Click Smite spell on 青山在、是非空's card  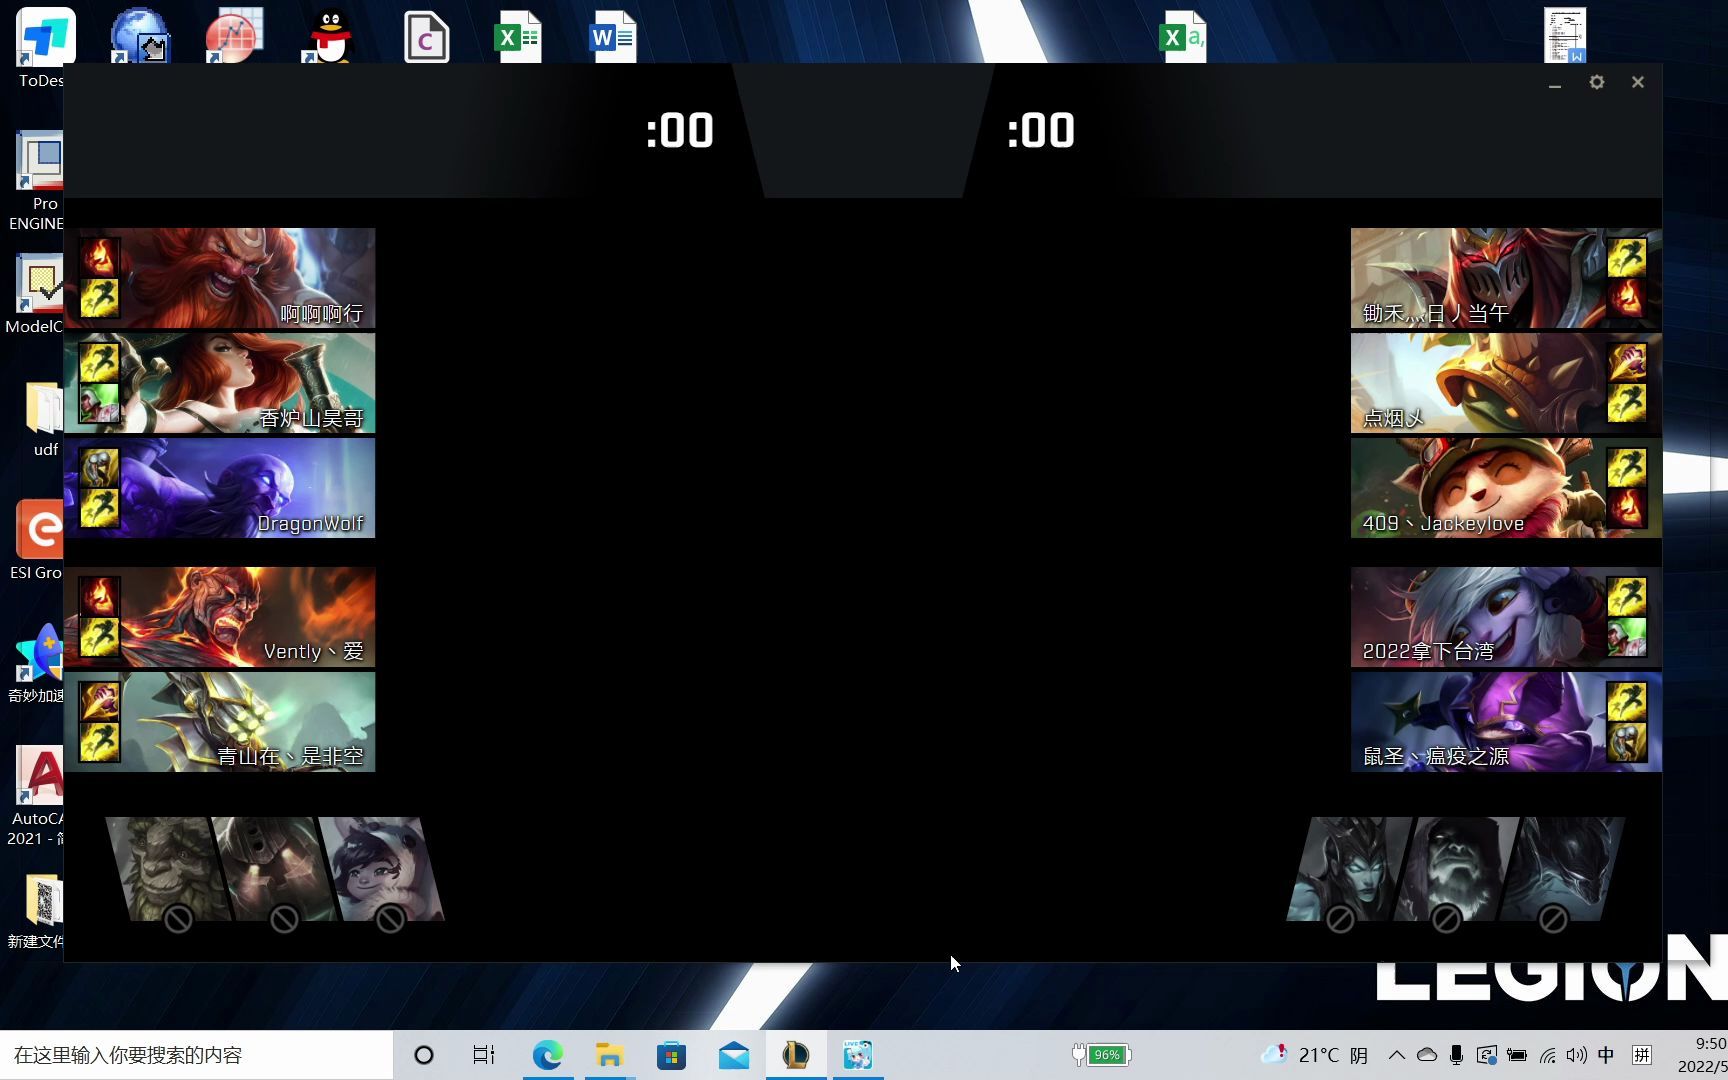99,701
